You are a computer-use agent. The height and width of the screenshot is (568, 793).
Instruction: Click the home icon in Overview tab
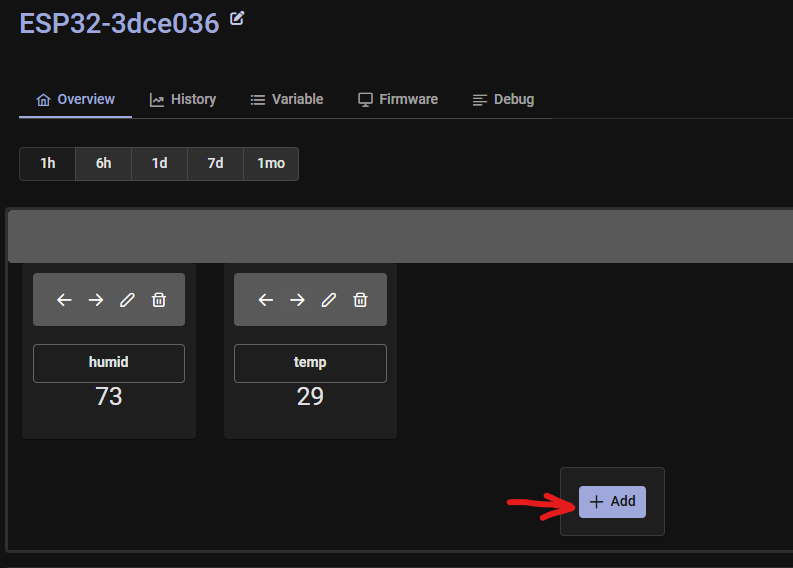coord(43,100)
